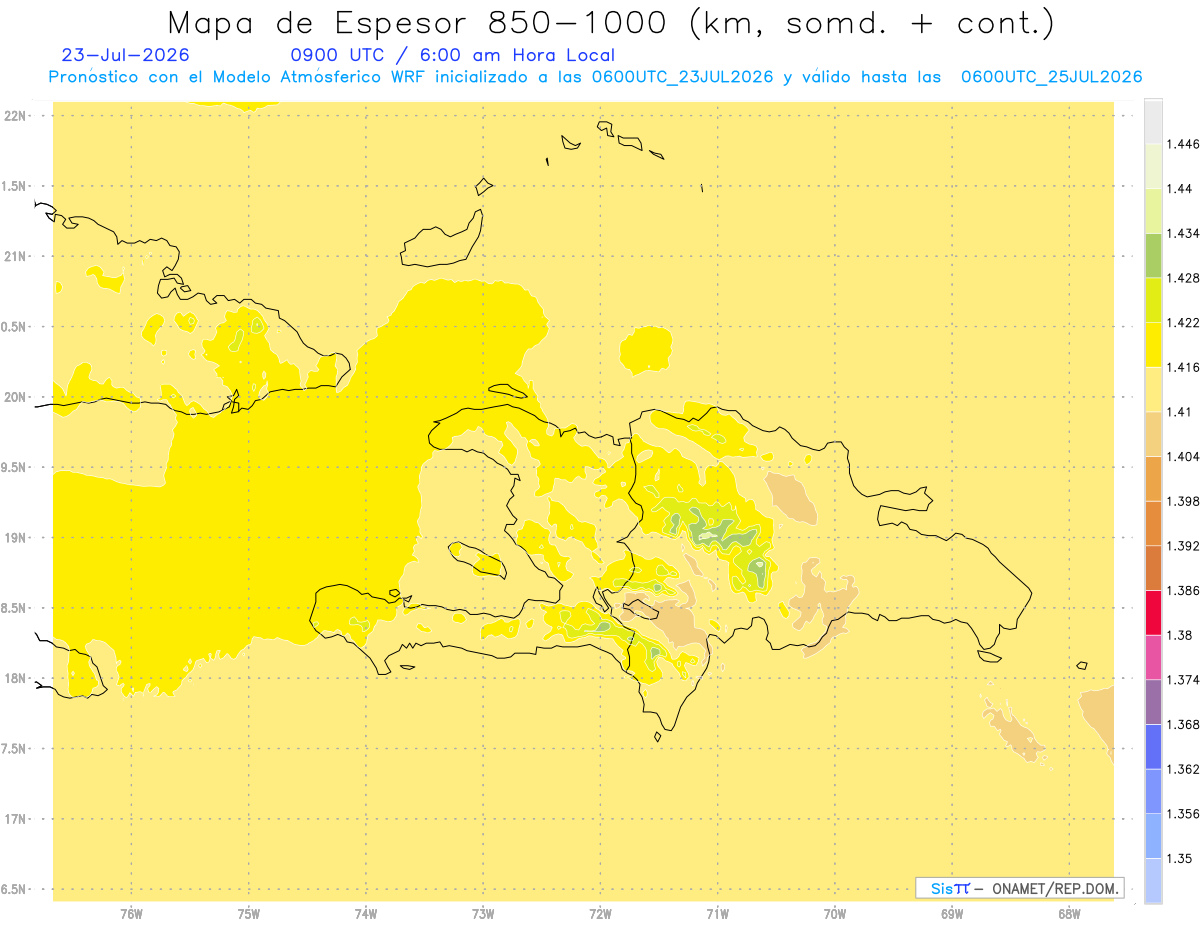This screenshot has height=927, width=1200.
Task: Click the '18N' latitude label
Action: point(14,678)
